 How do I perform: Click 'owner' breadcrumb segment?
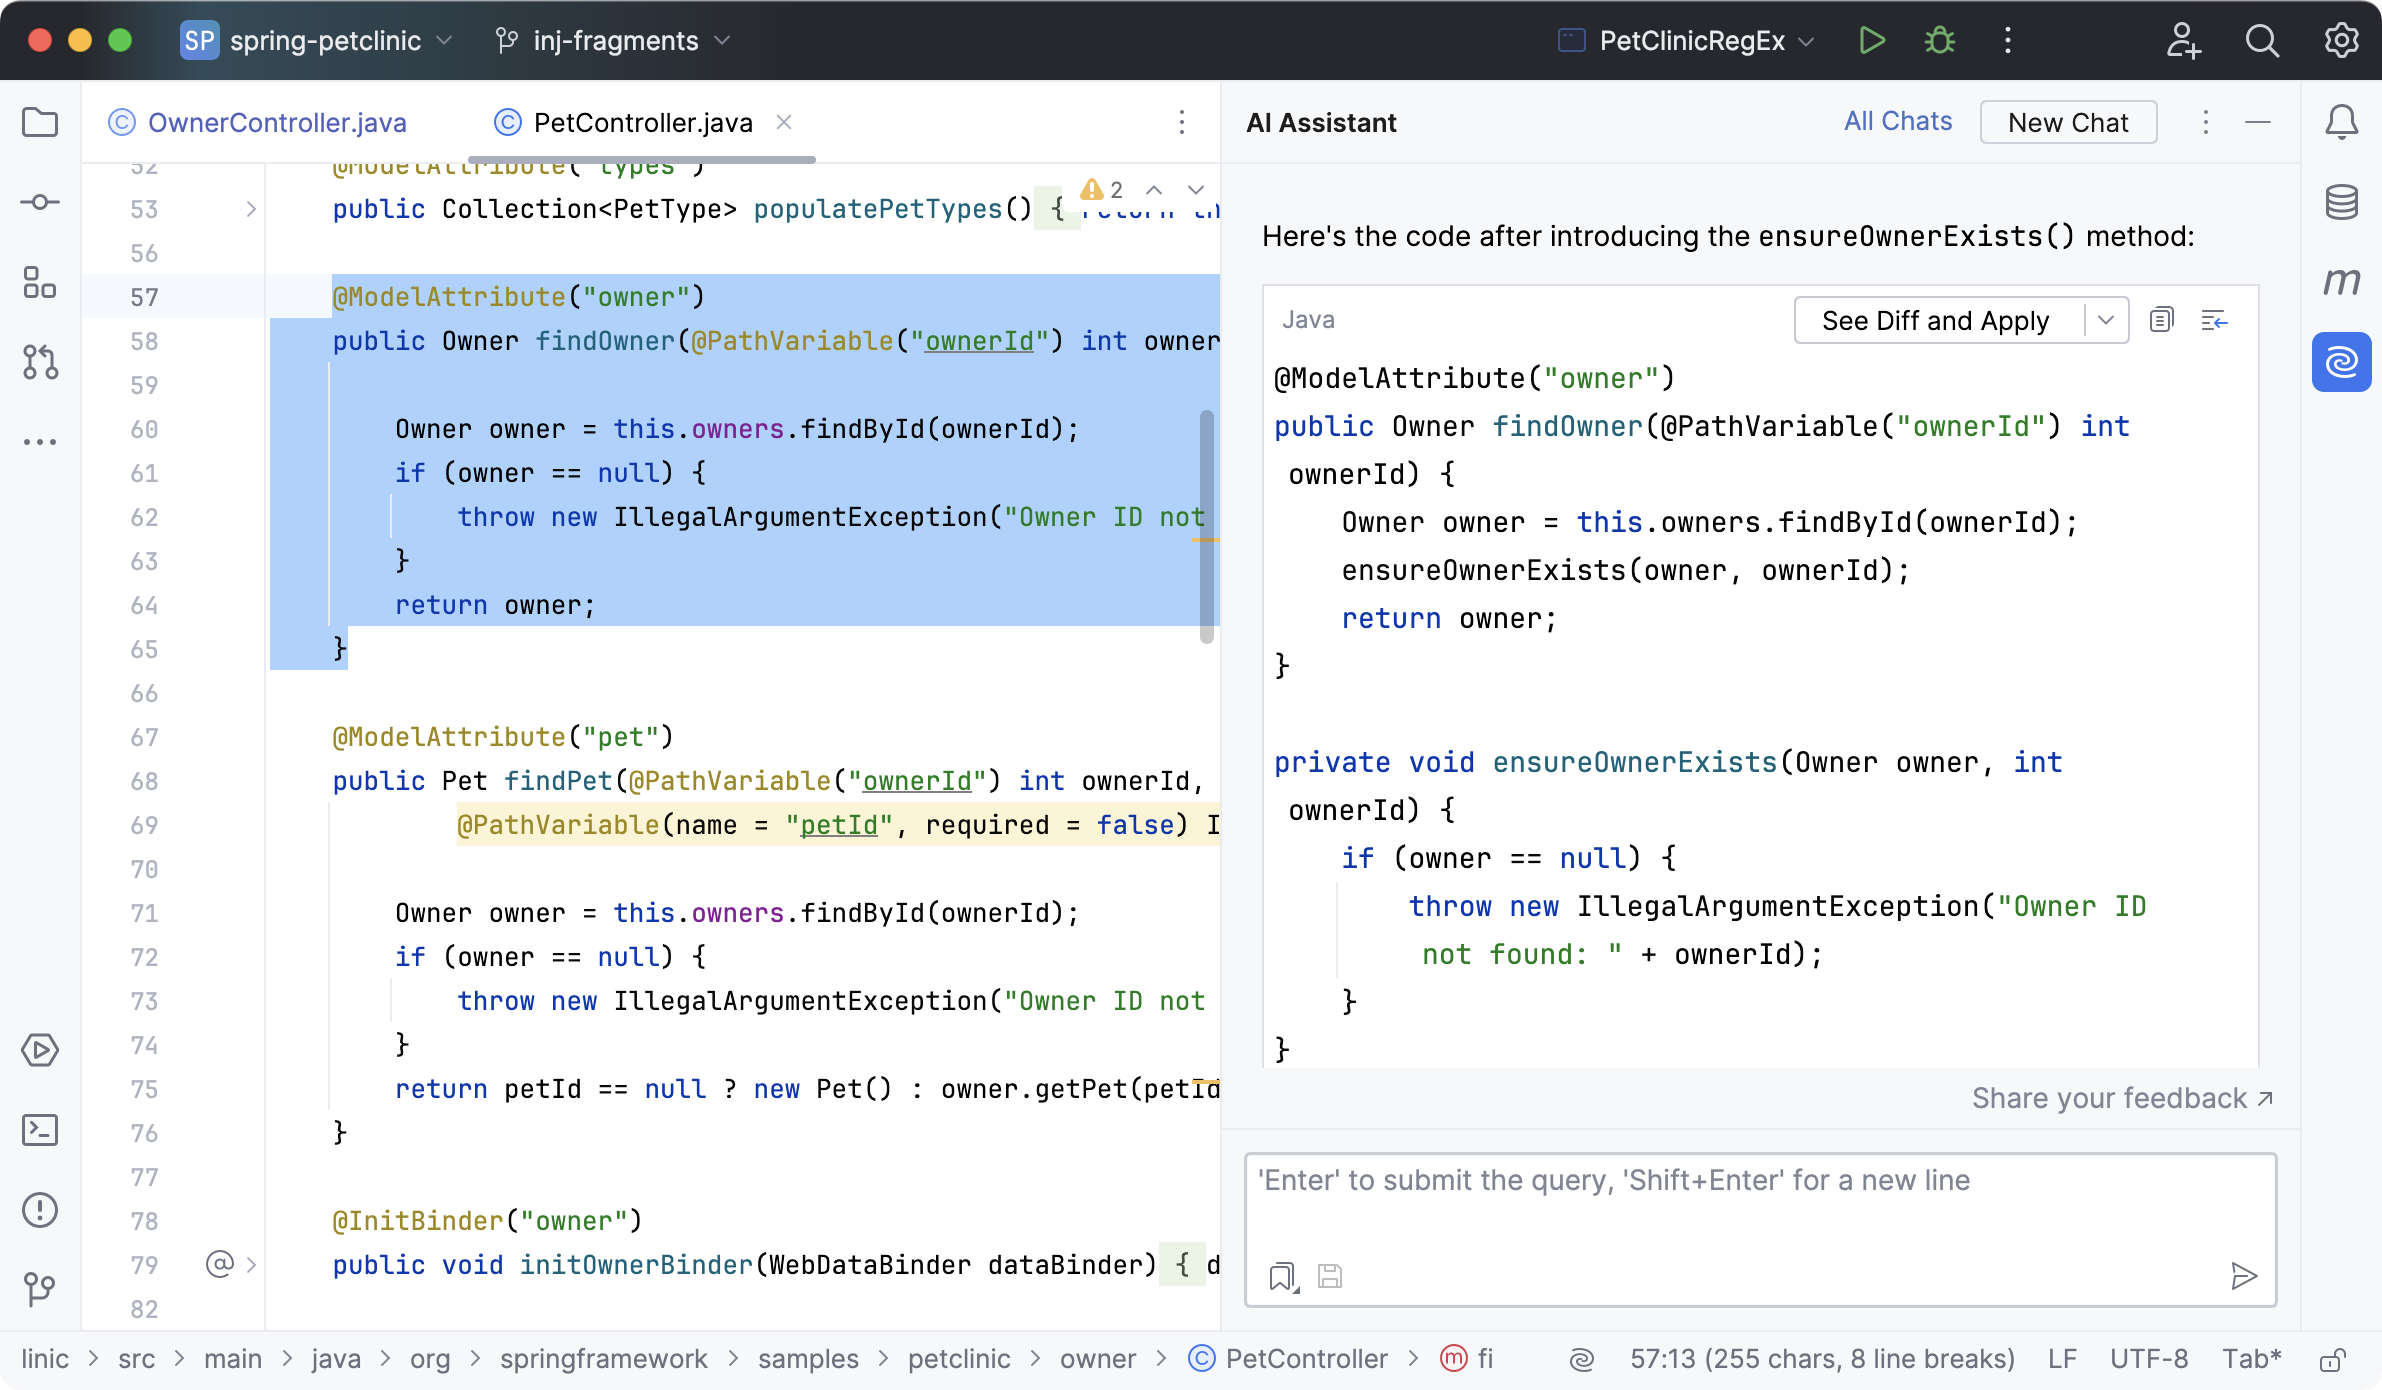[x=1098, y=1359]
